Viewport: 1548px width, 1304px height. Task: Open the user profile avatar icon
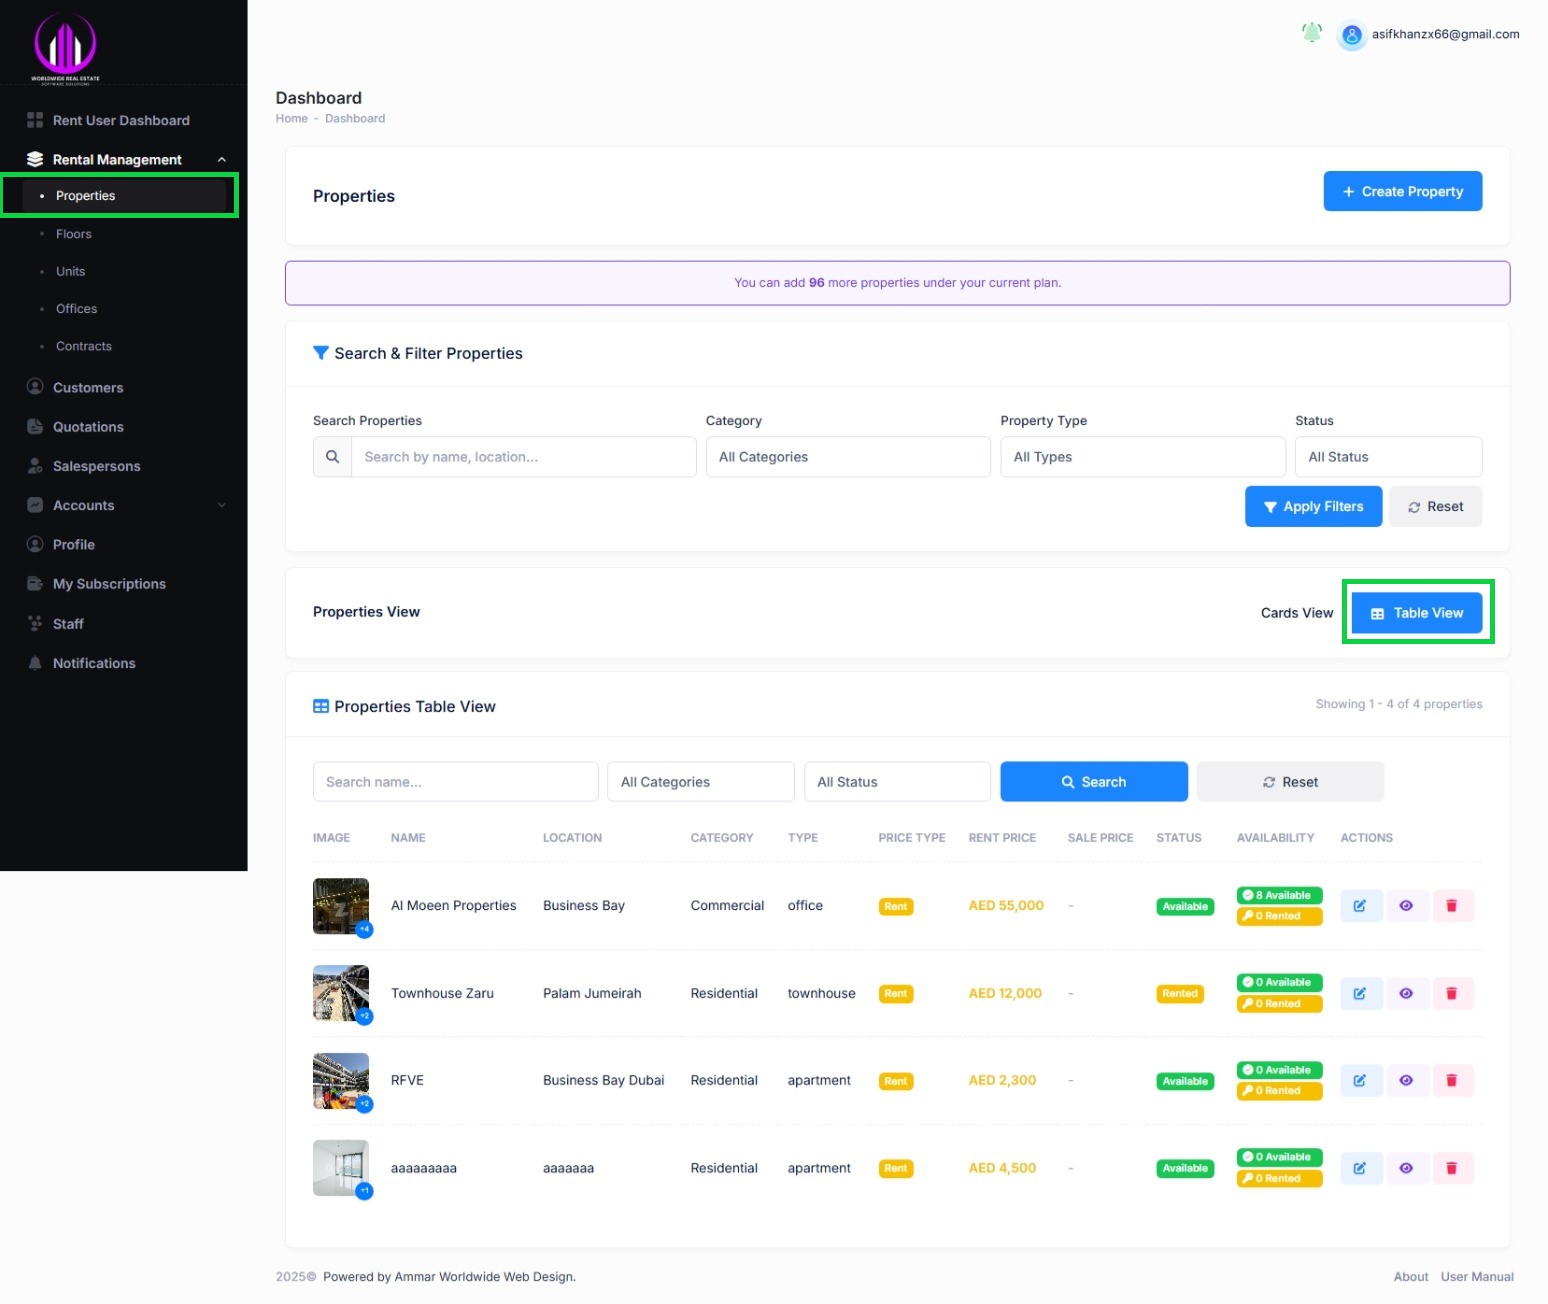point(1351,35)
